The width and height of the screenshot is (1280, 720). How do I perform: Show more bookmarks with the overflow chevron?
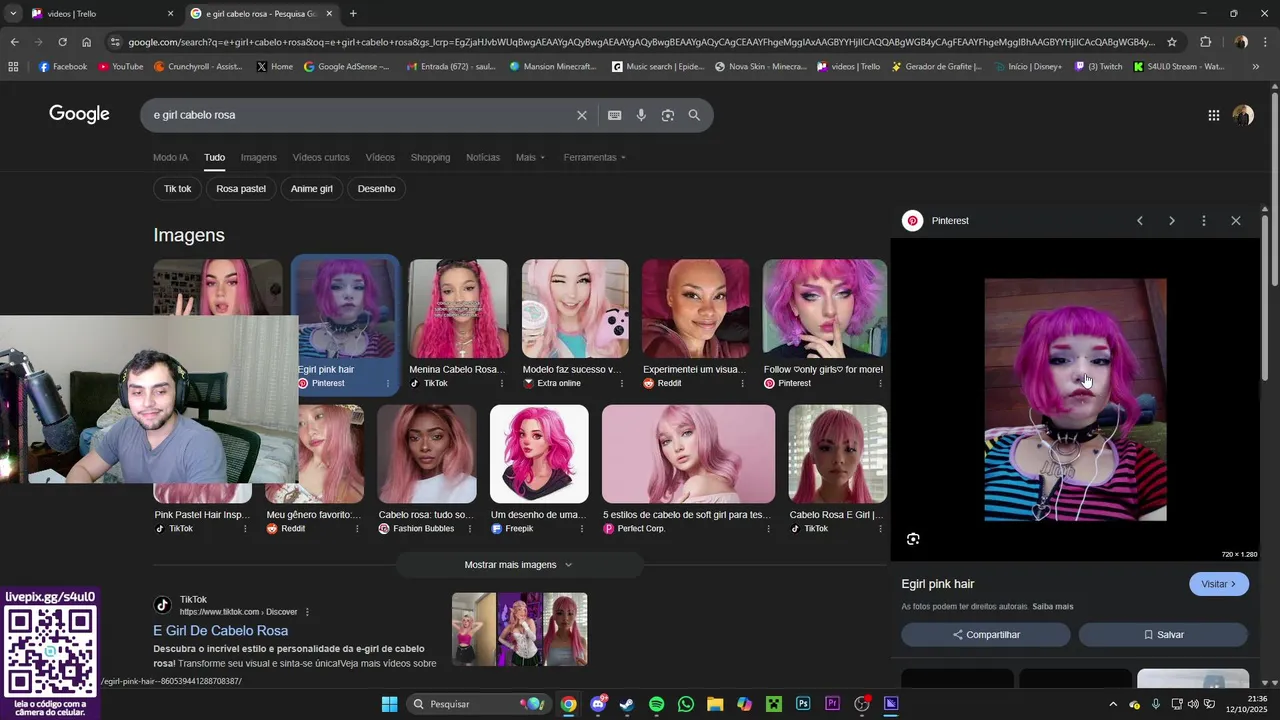(x=1256, y=67)
